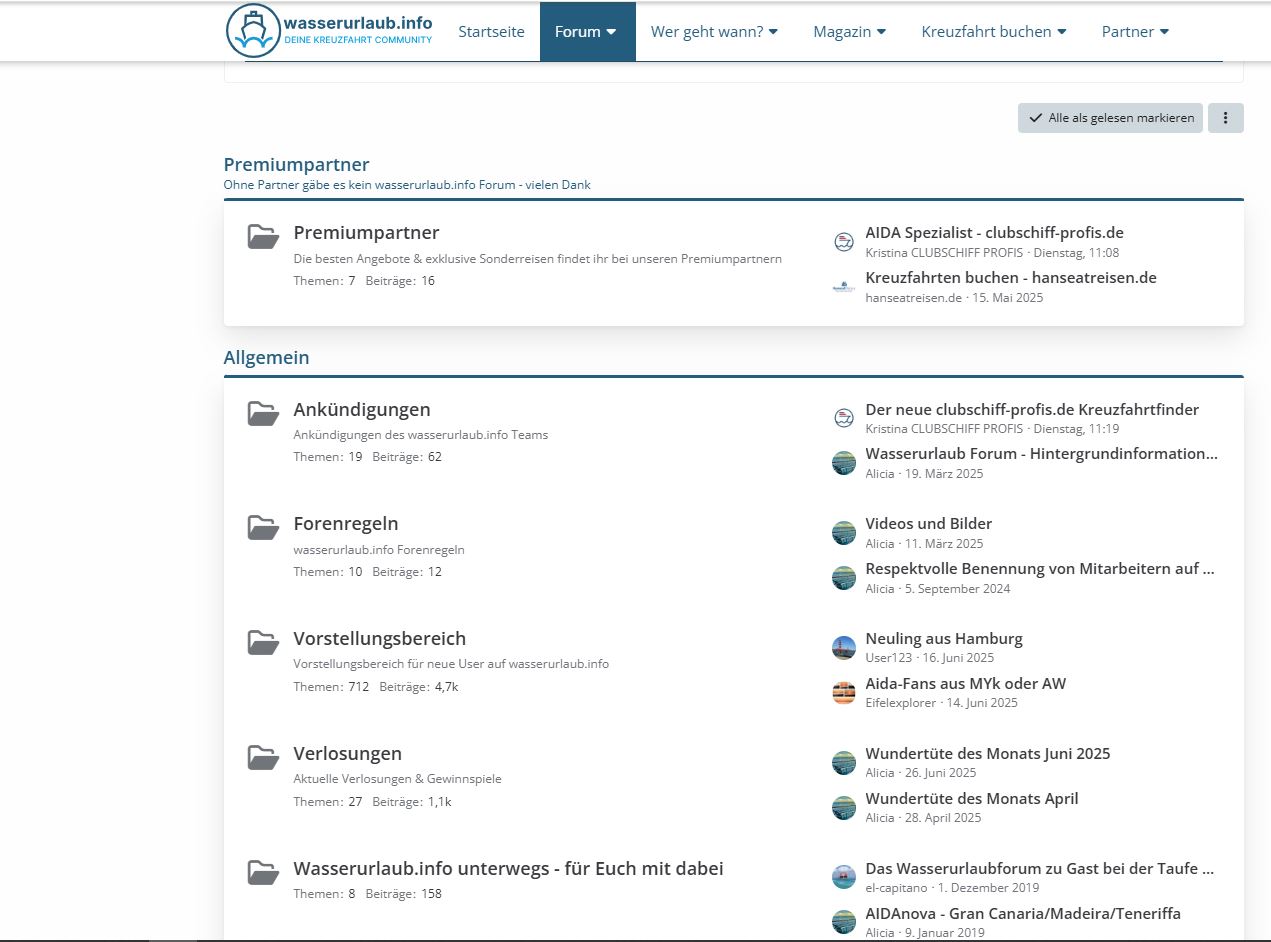Open the Vorstellungsbereich forum
Screen dimensions: 1271x942
click(x=380, y=638)
